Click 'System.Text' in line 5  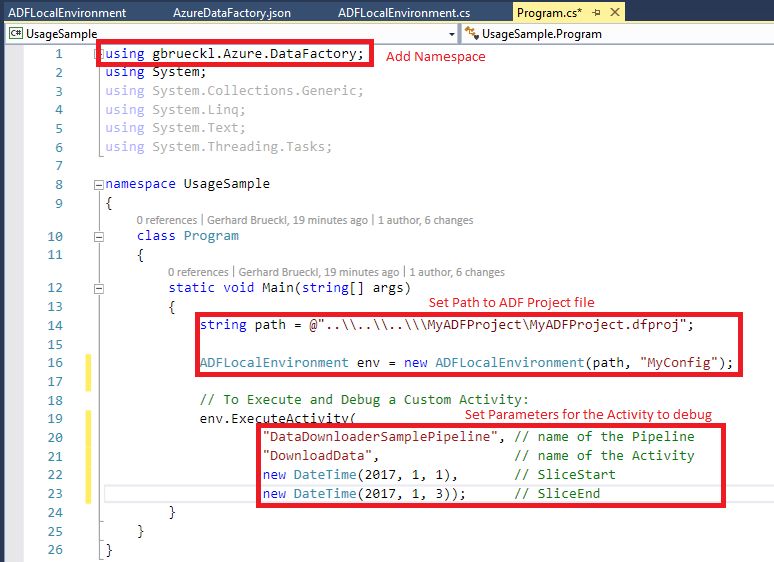(194, 128)
